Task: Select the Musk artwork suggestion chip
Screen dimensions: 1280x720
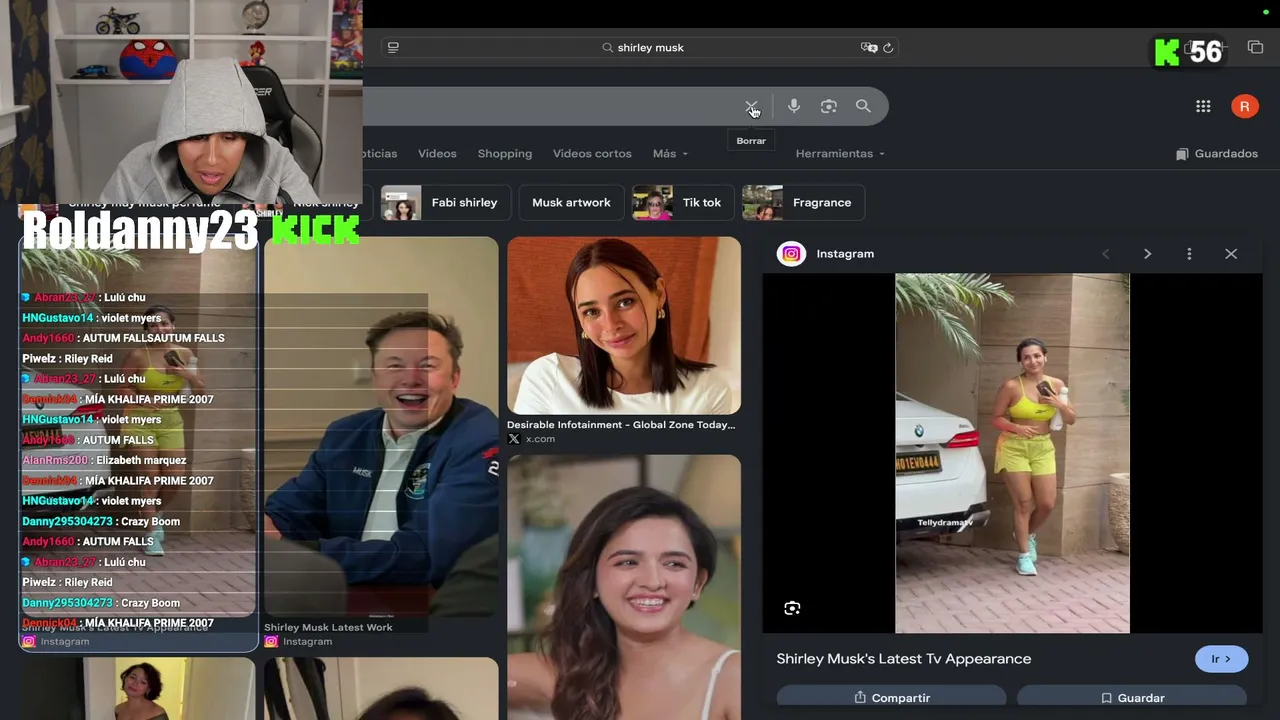Action: pos(571,203)
